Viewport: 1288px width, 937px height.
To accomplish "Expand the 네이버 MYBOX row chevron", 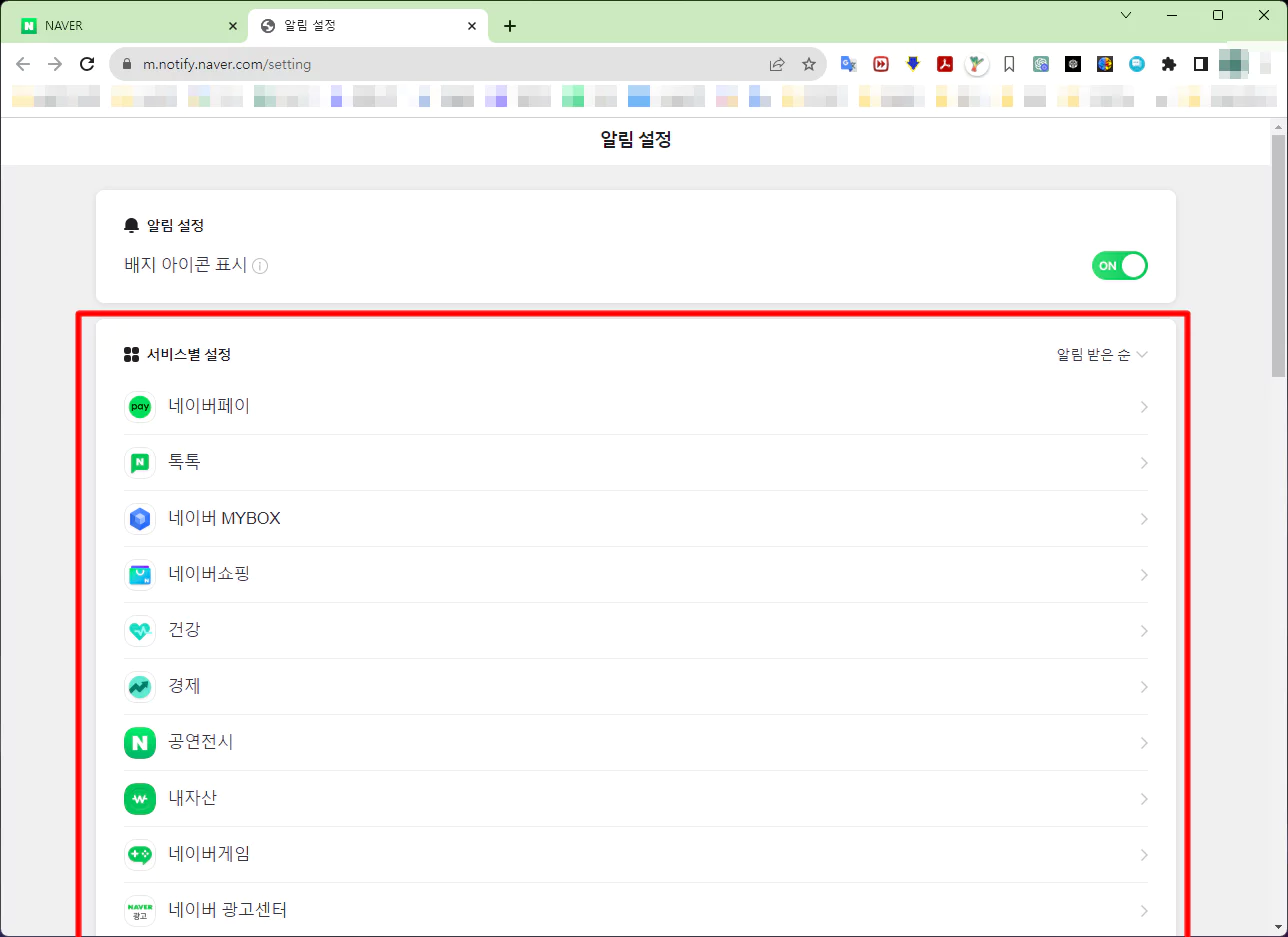I will [x=1143, y=519].
